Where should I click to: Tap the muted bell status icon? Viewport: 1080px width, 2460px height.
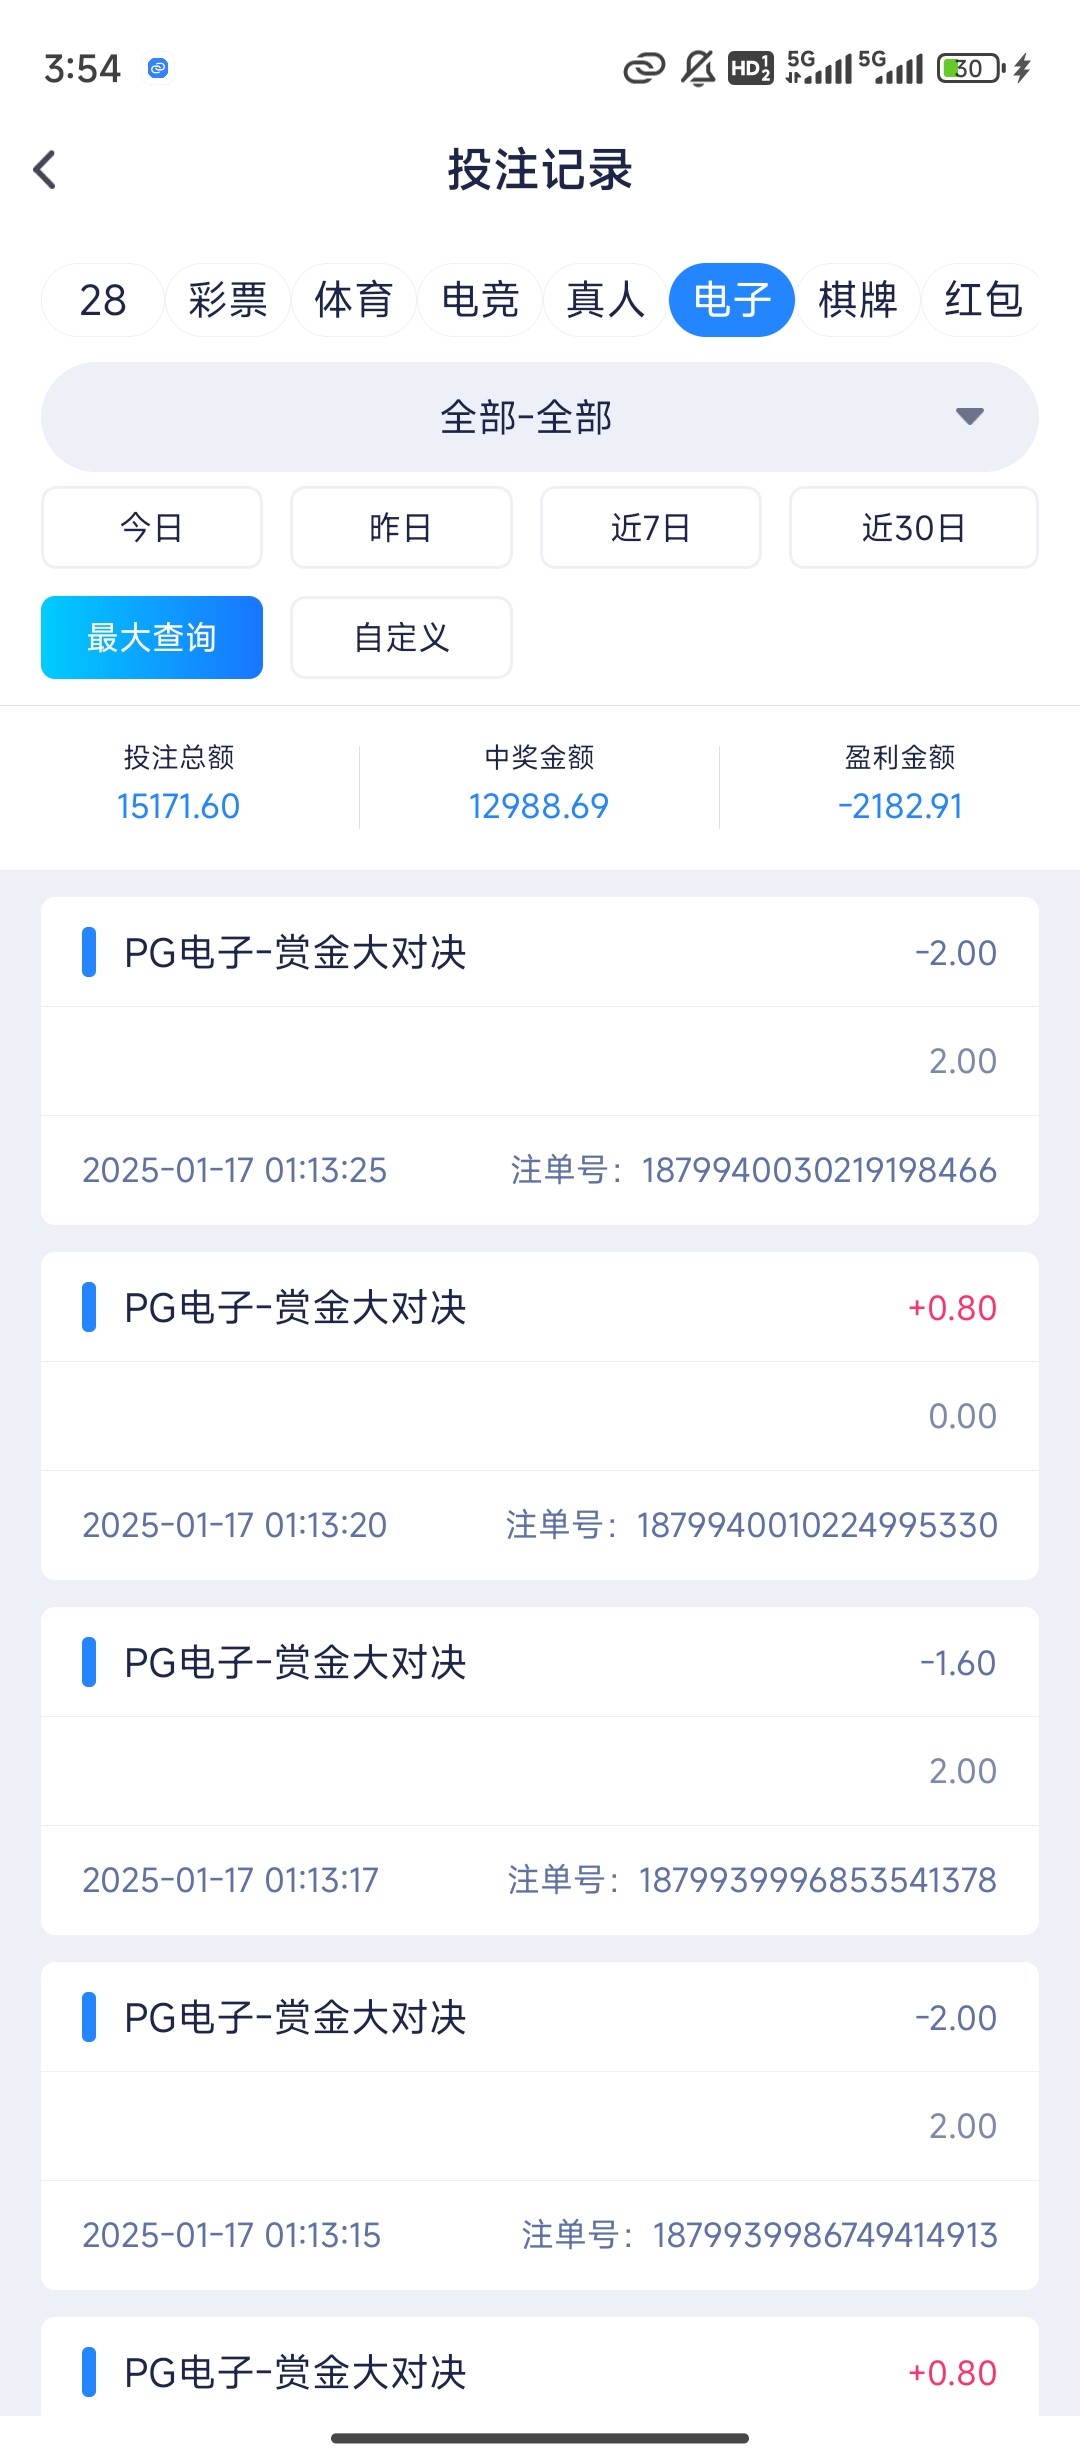tap(698, 68)
